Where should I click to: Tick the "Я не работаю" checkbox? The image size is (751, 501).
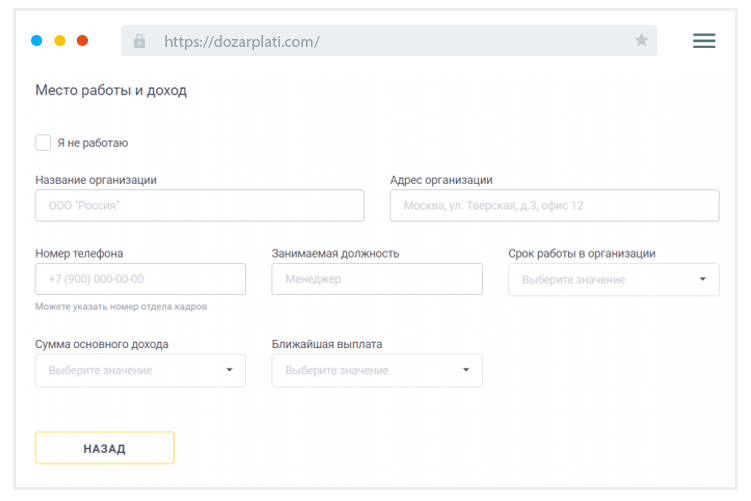(x=43, y=143)
